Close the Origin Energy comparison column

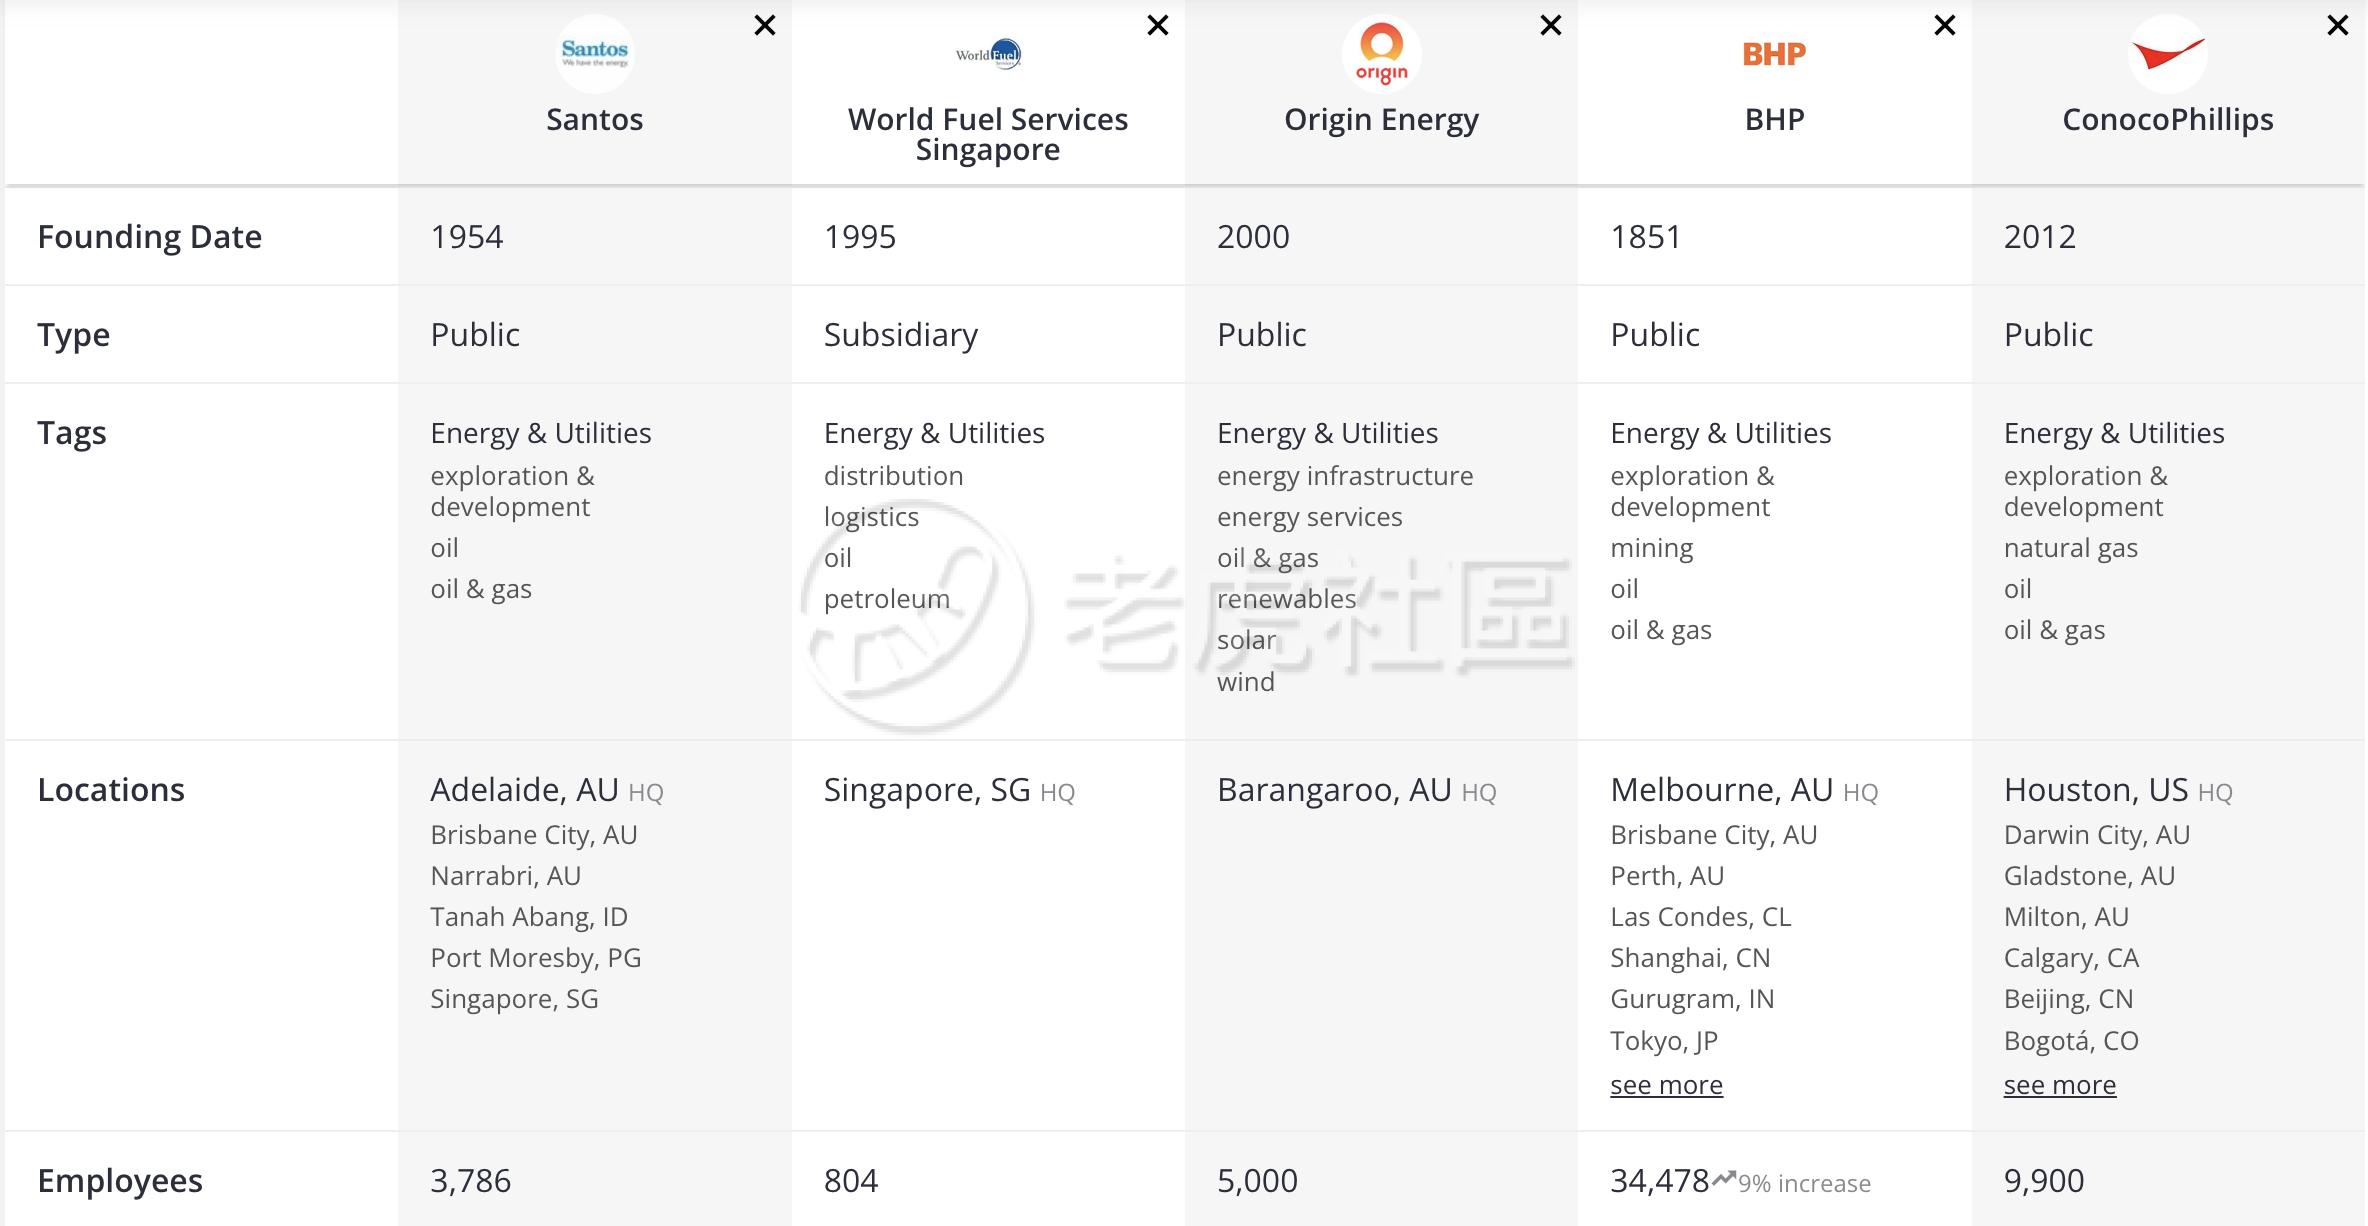[x=1551, y=26]
